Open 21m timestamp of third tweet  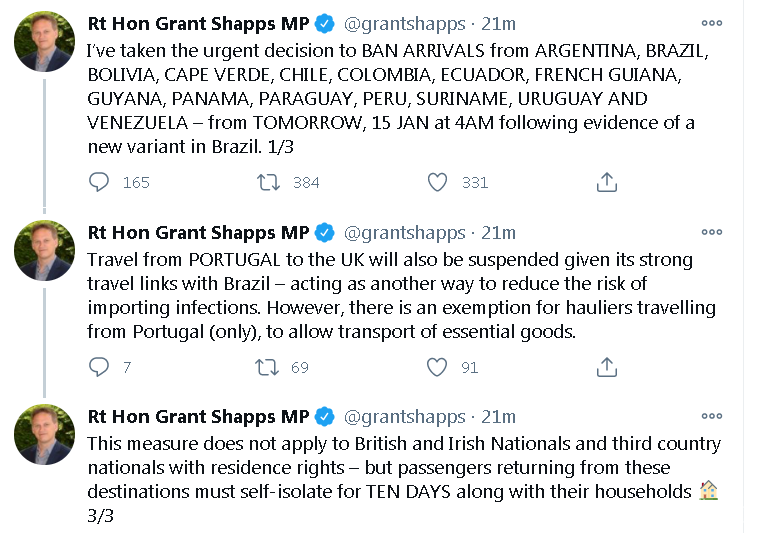[498, 417]
